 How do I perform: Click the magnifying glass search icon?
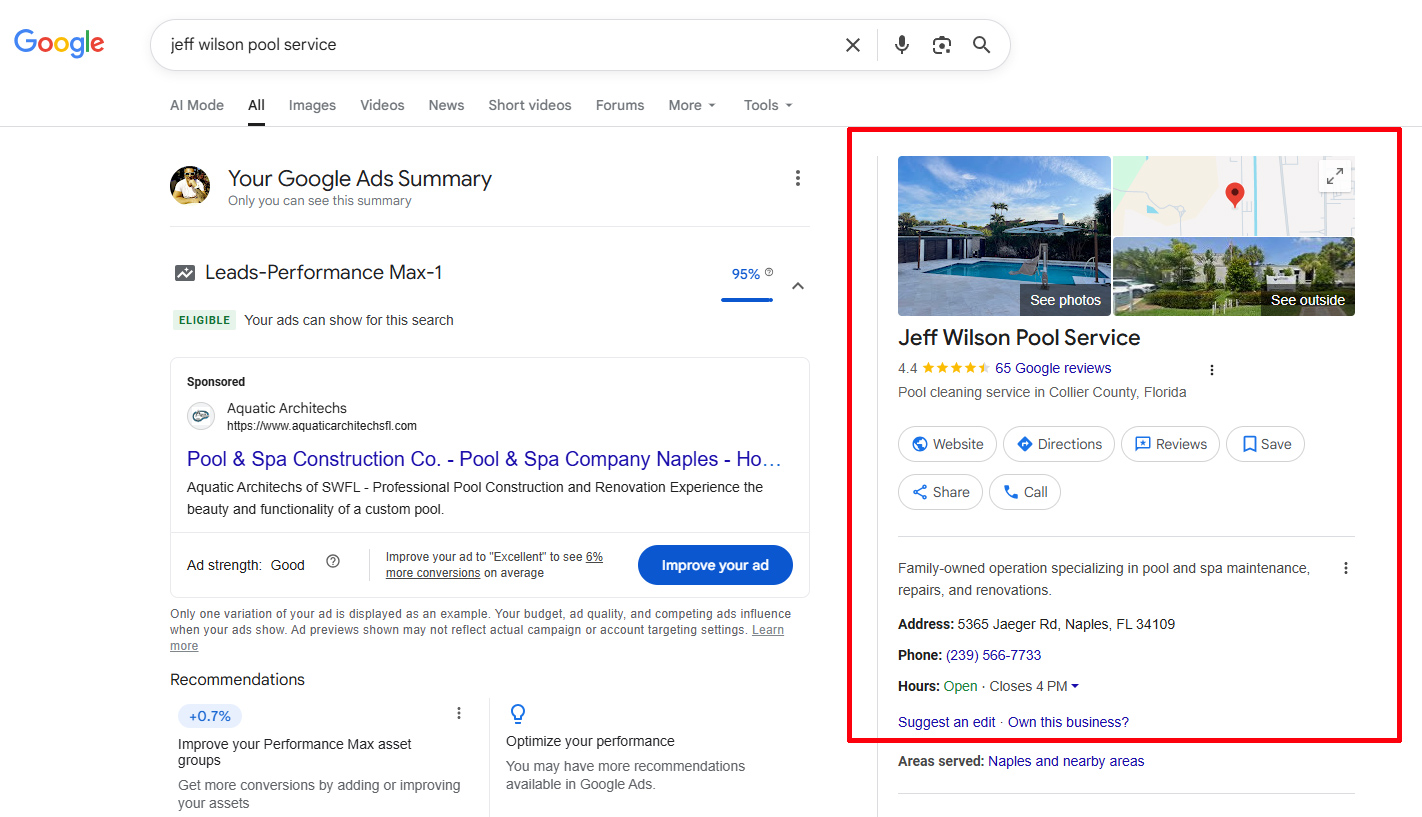click(981, 45)
